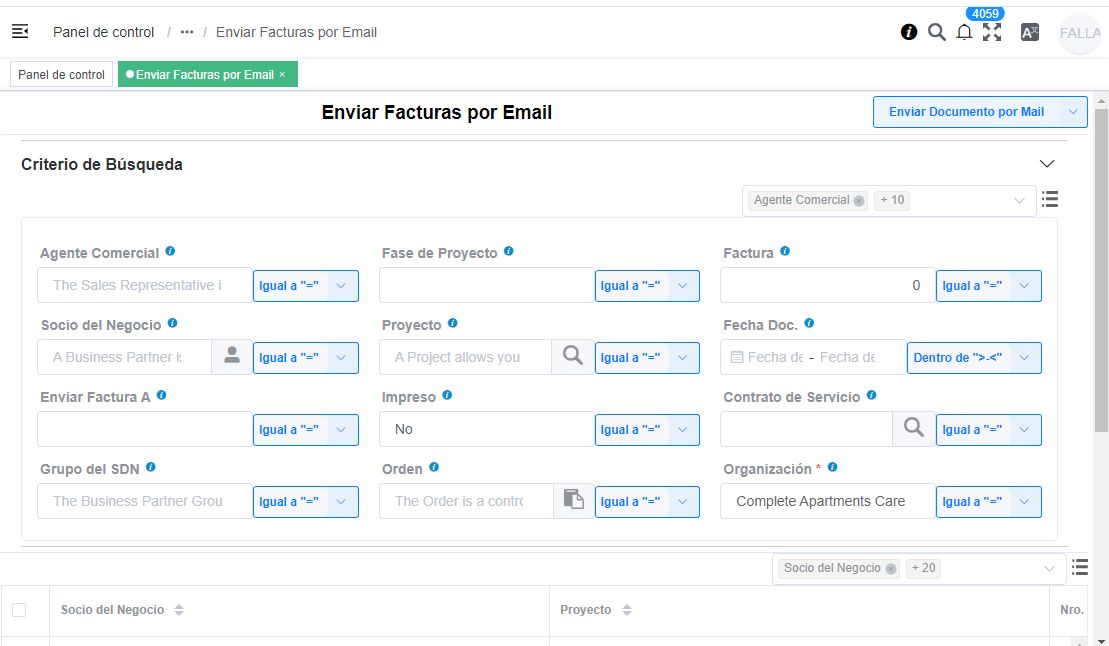This screenshot has height=646, width=1109.
Task: Open Fecha Doc. operator dropdown Dentro de
Action: tap(974, 358)
